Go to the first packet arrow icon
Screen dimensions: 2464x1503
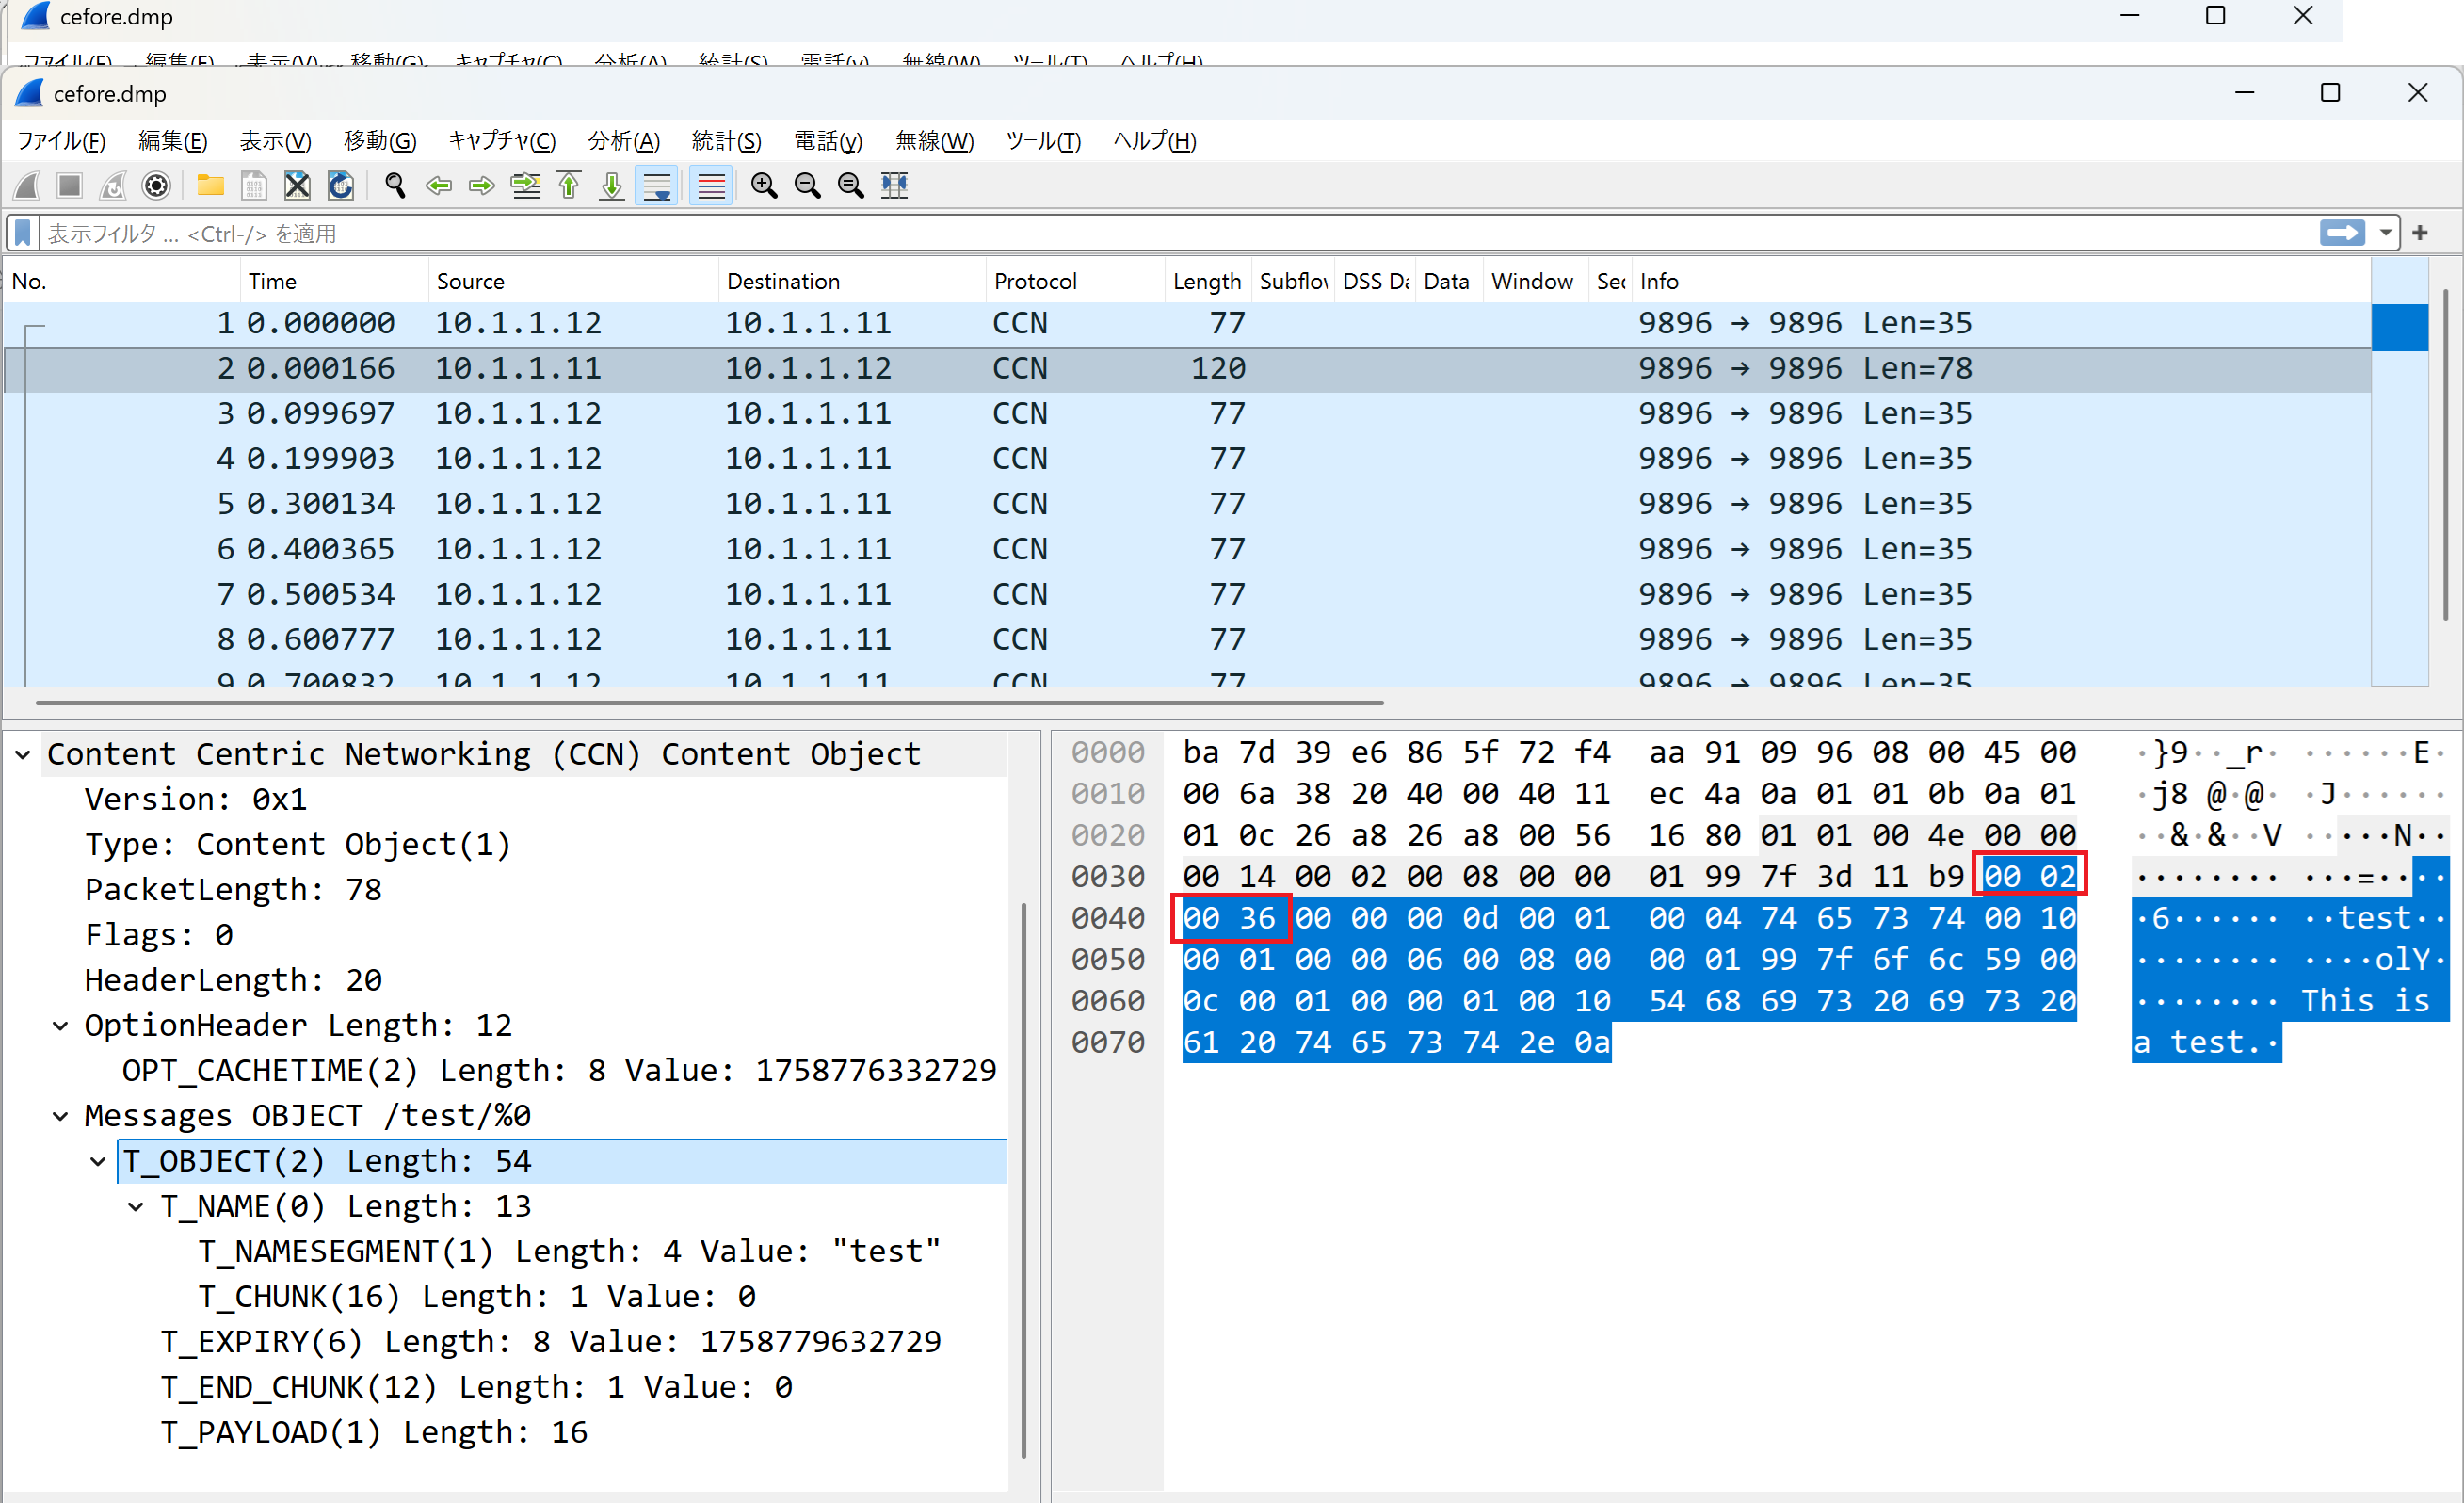[569, 186]
